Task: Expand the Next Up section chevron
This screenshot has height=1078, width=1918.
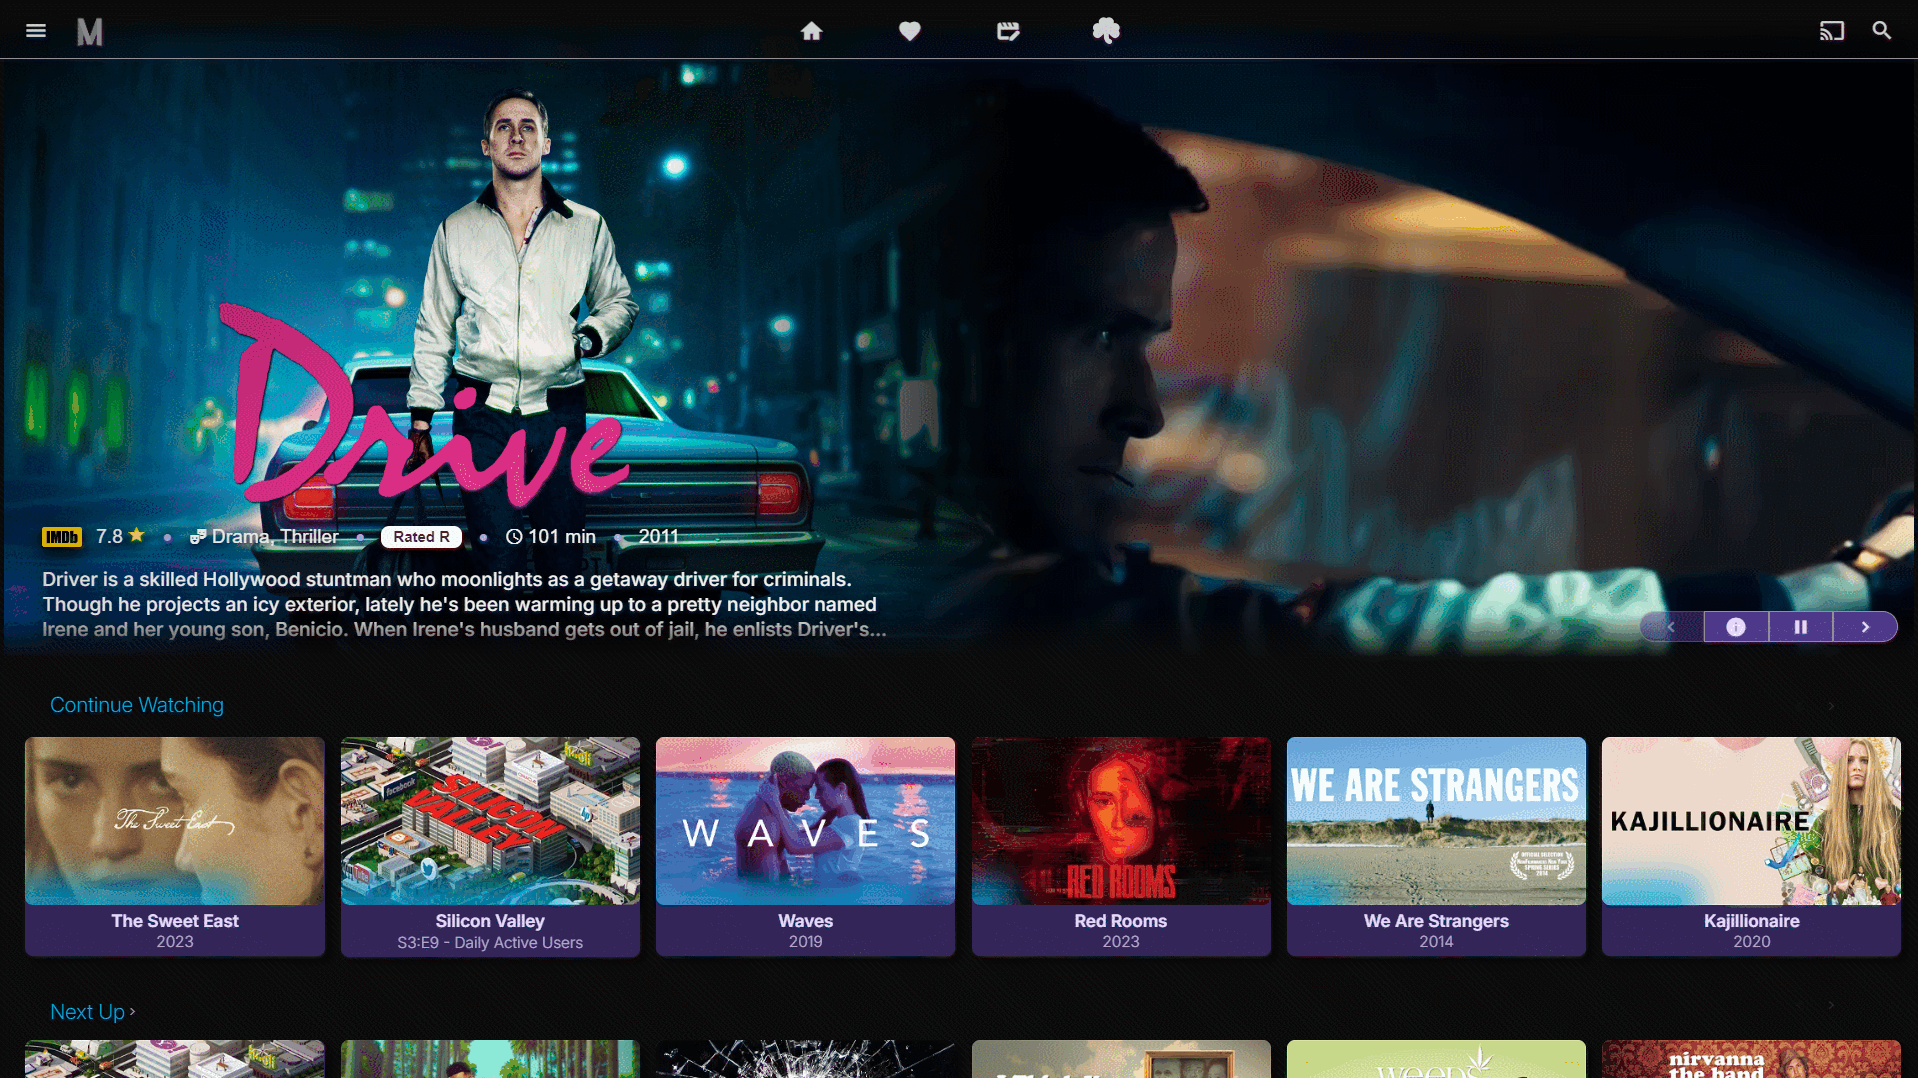Action: coord(132,1012)
